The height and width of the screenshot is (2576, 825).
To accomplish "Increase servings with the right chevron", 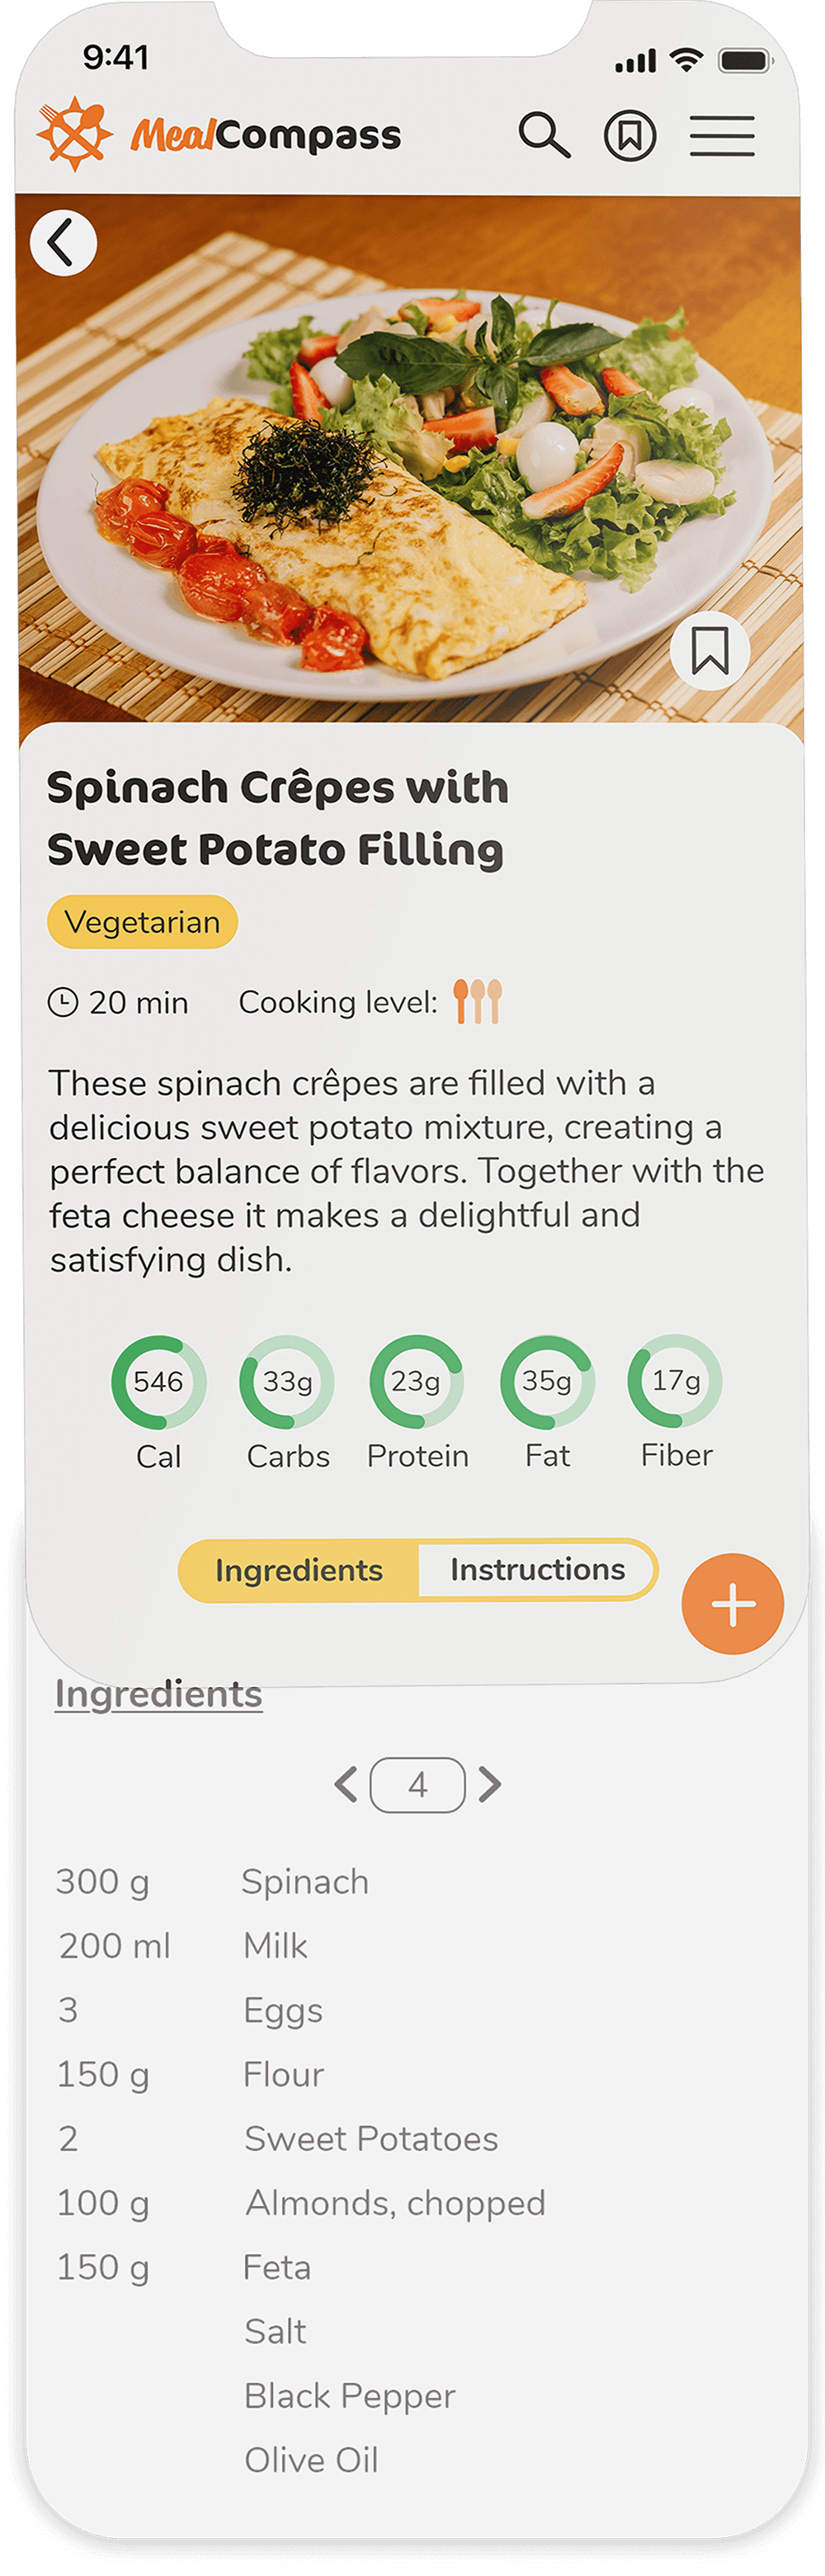I will click(490, 1784).
